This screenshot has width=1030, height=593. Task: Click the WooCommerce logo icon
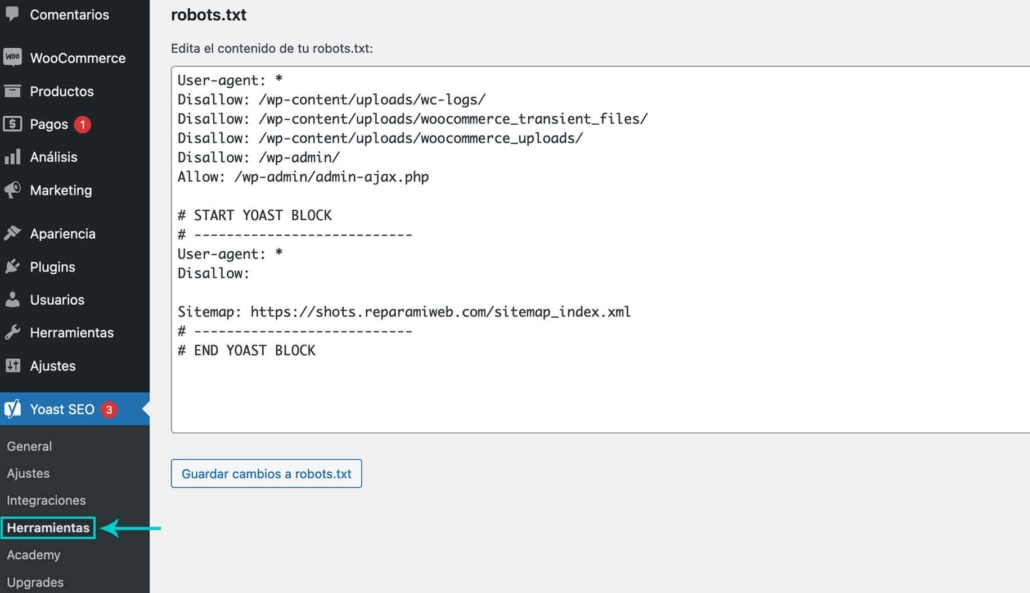[x=12, y=58]
